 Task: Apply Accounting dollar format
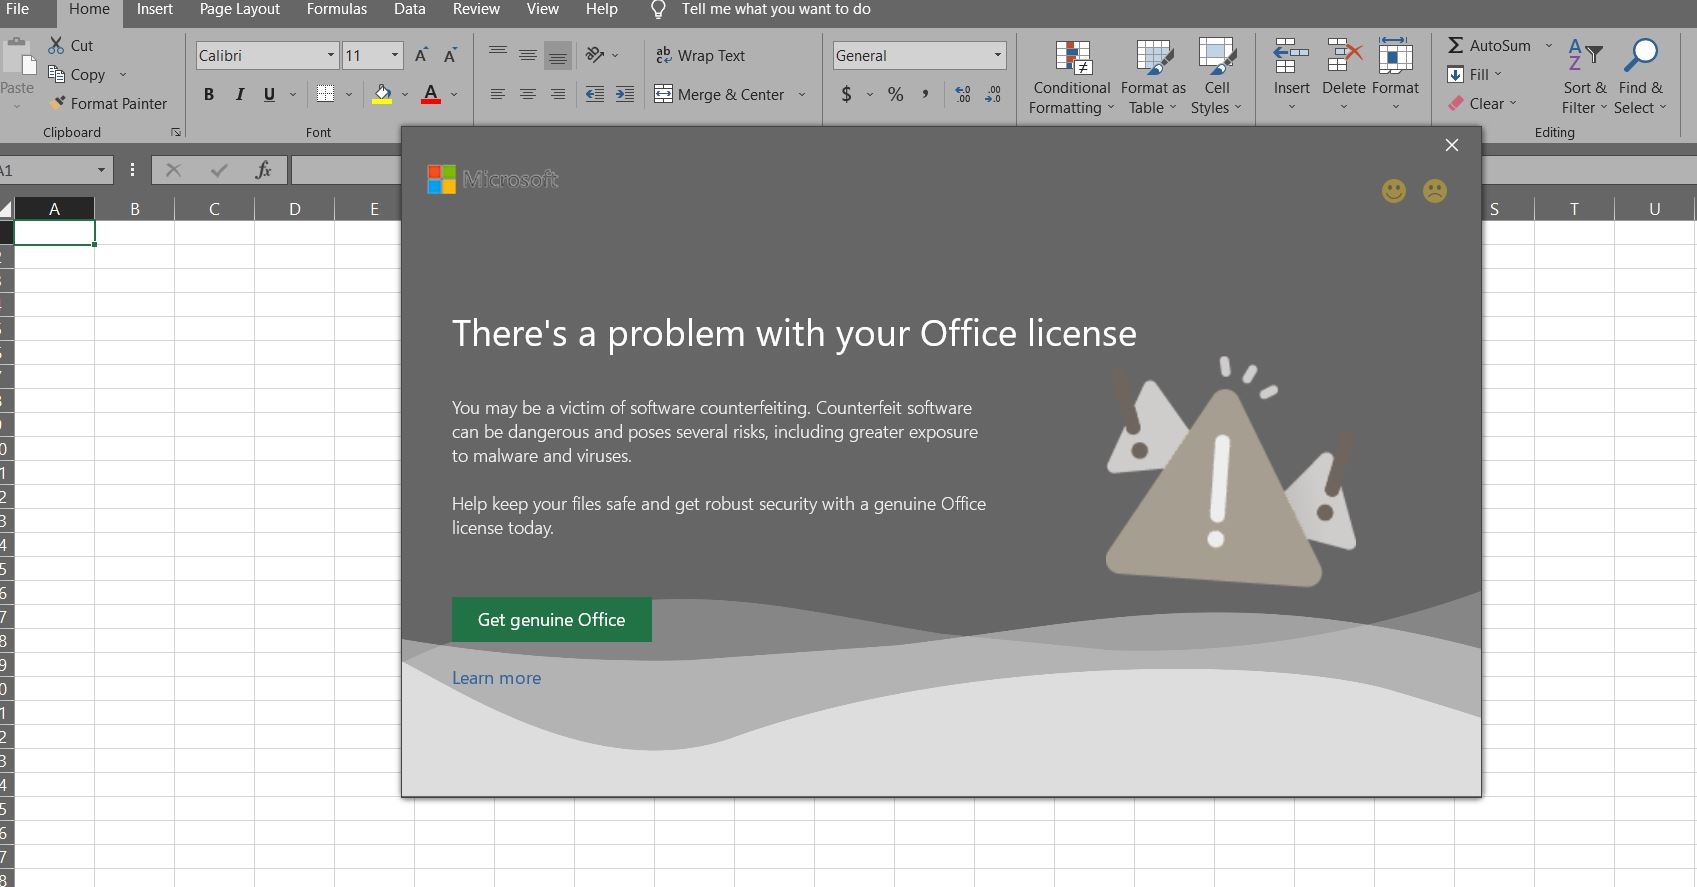click(x=847, y=94)
